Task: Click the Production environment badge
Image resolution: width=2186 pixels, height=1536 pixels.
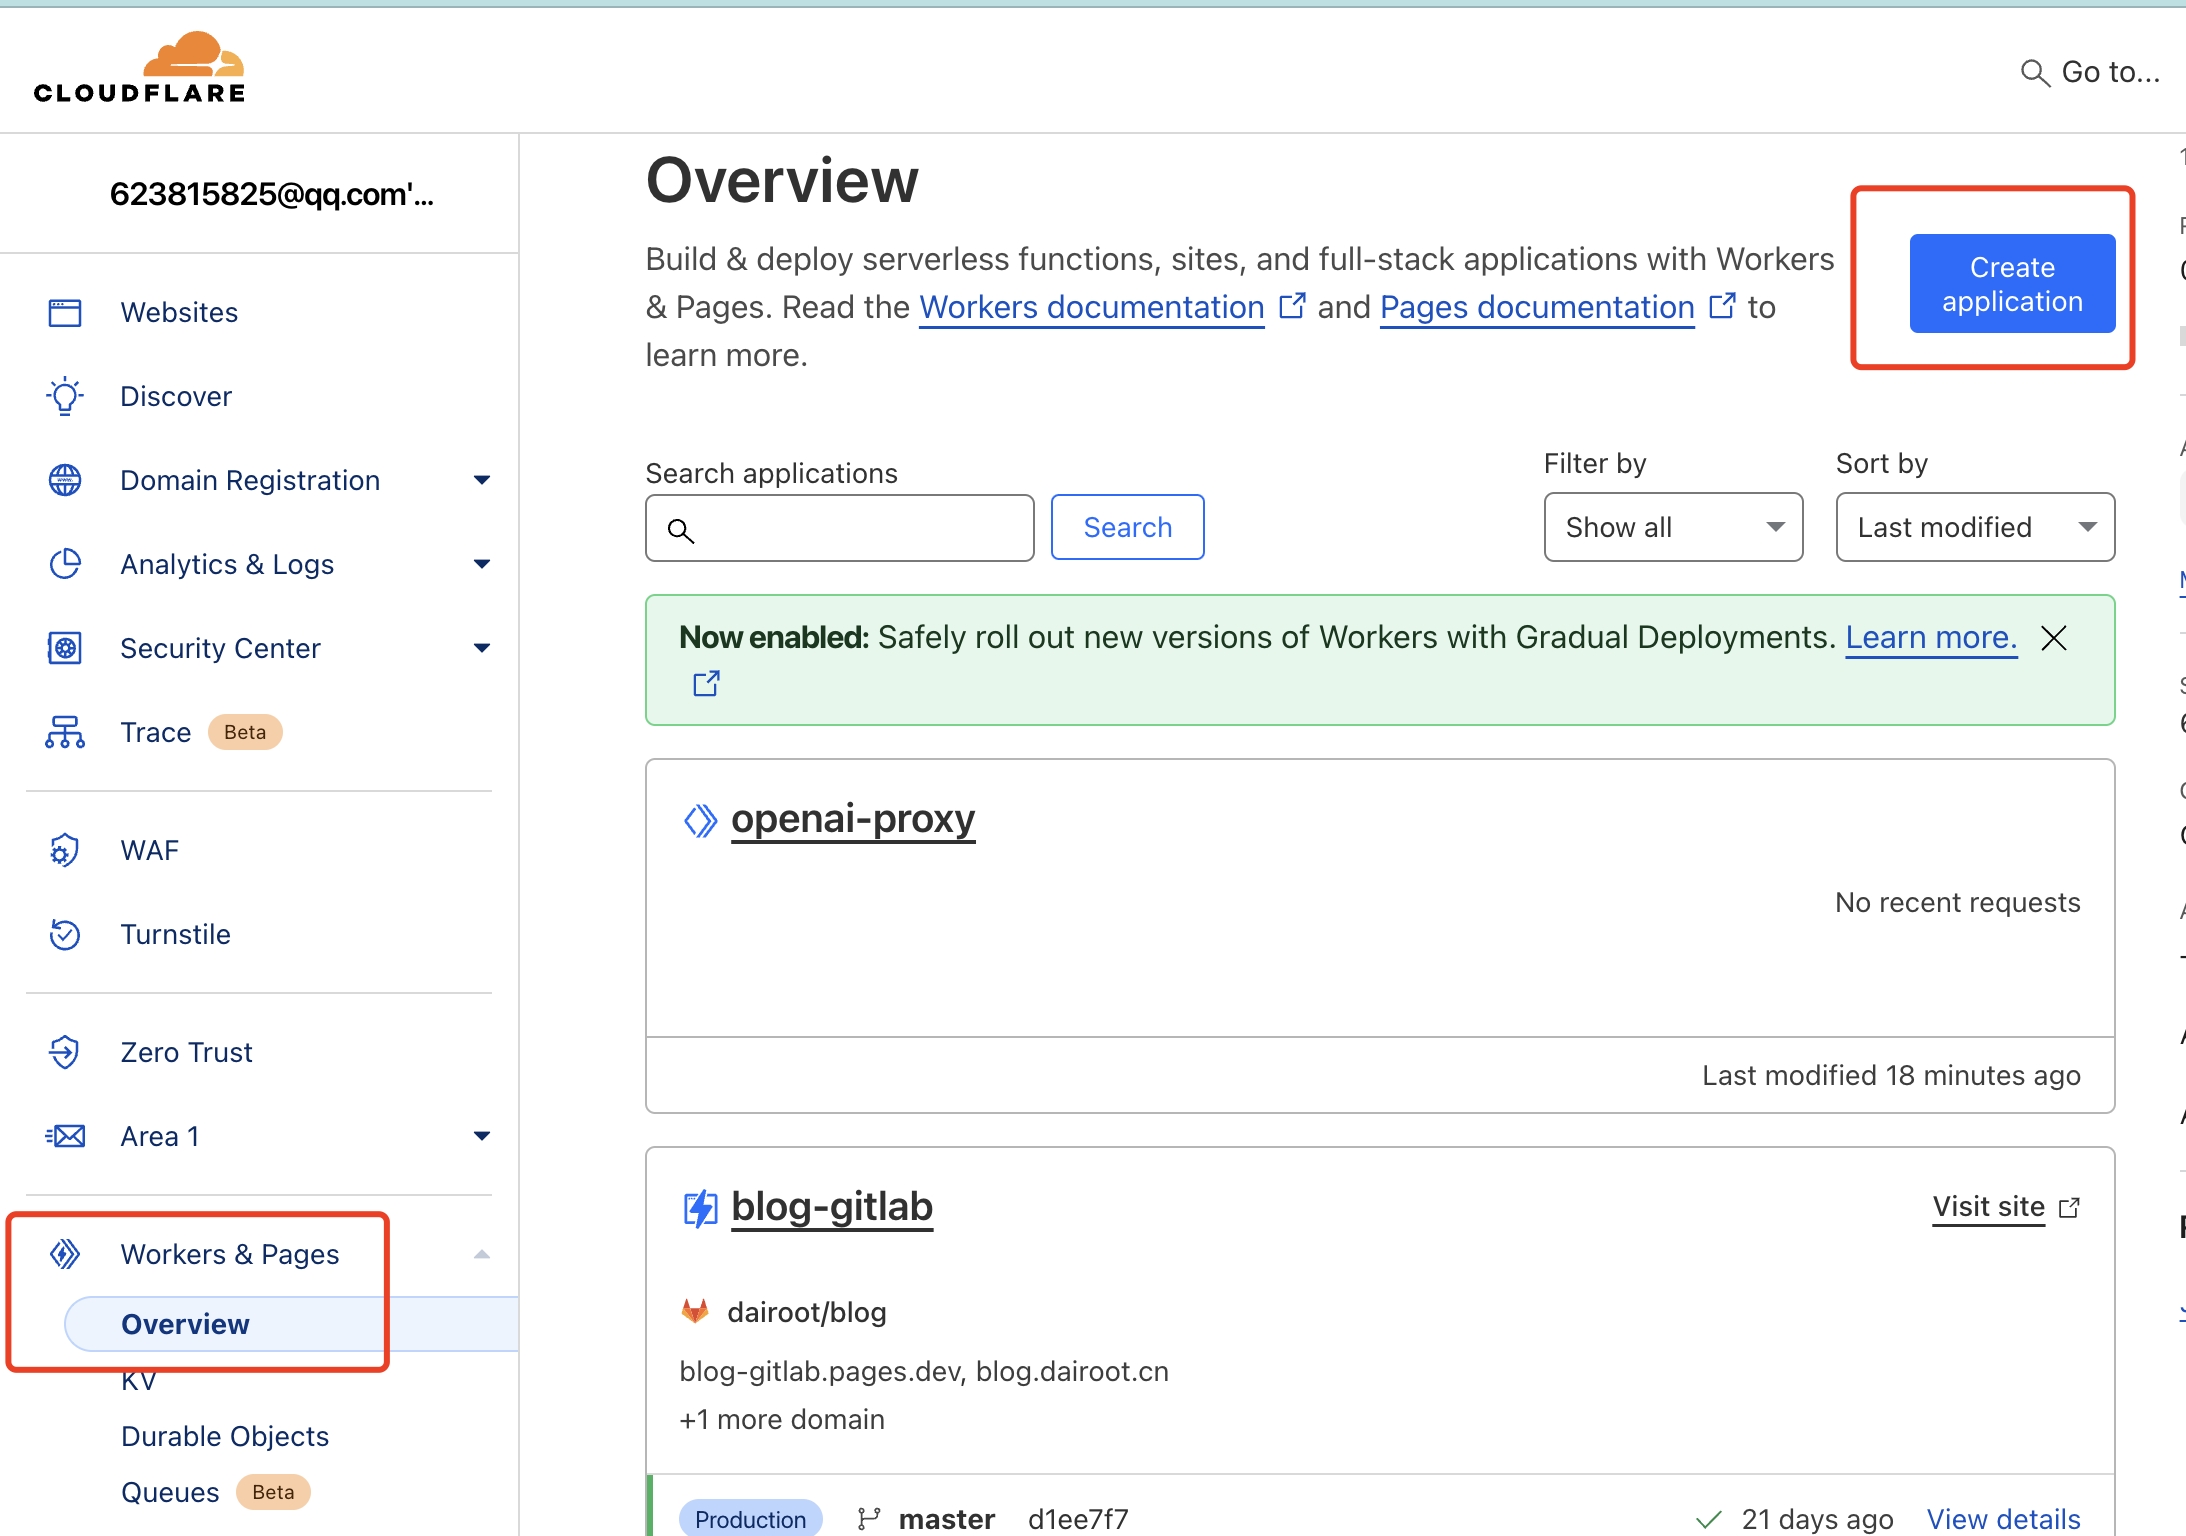Action: pyautogui.click(x=750, y=1519)
